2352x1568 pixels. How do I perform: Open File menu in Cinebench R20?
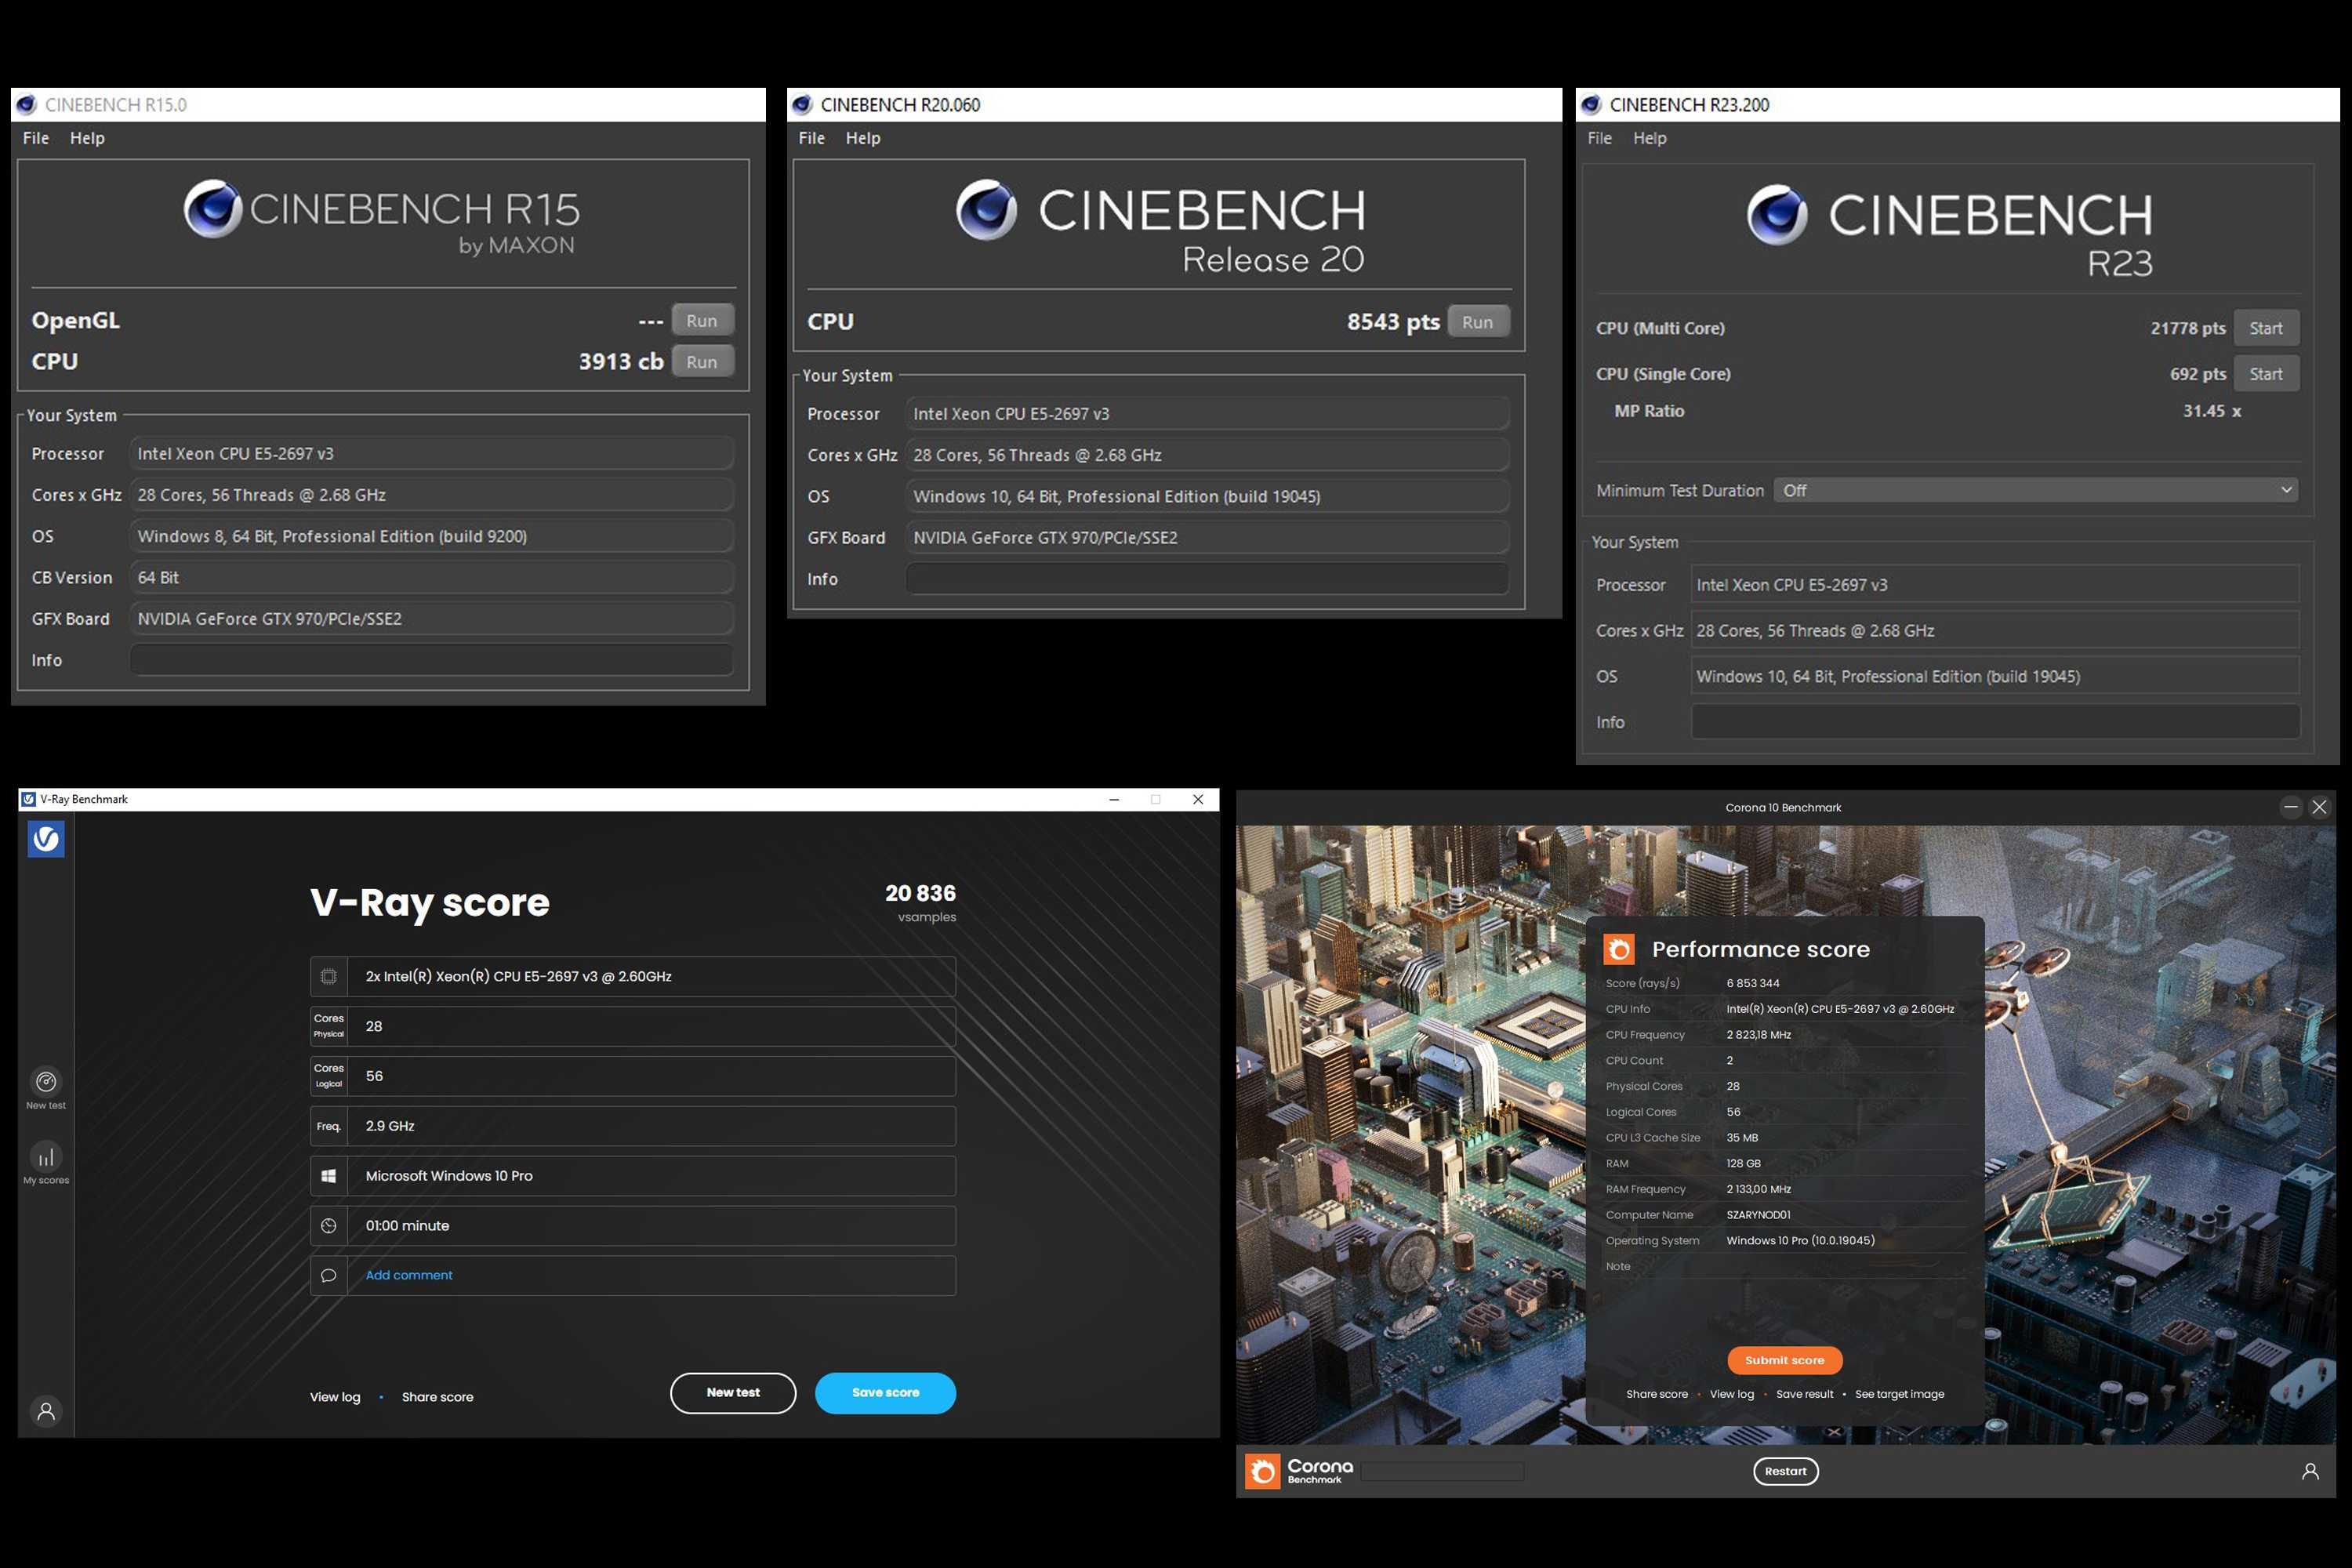pyautogui.click(x=811, y=138)
